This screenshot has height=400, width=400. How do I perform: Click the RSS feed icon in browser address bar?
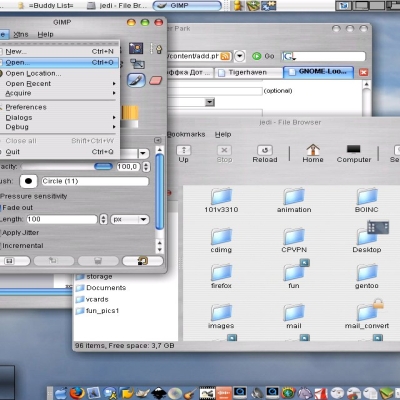click(x=225, y=56)
